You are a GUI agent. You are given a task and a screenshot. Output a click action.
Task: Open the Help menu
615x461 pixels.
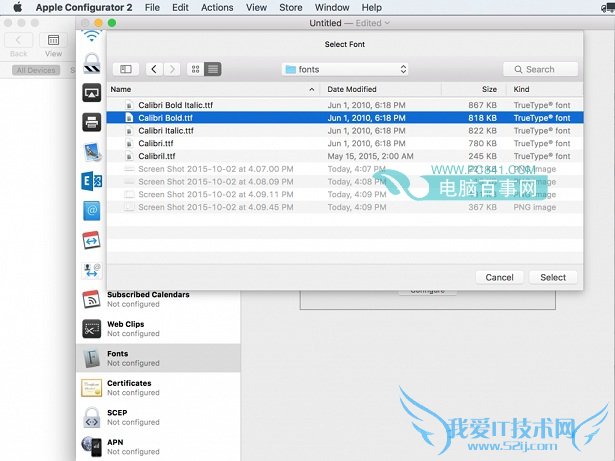371,7
